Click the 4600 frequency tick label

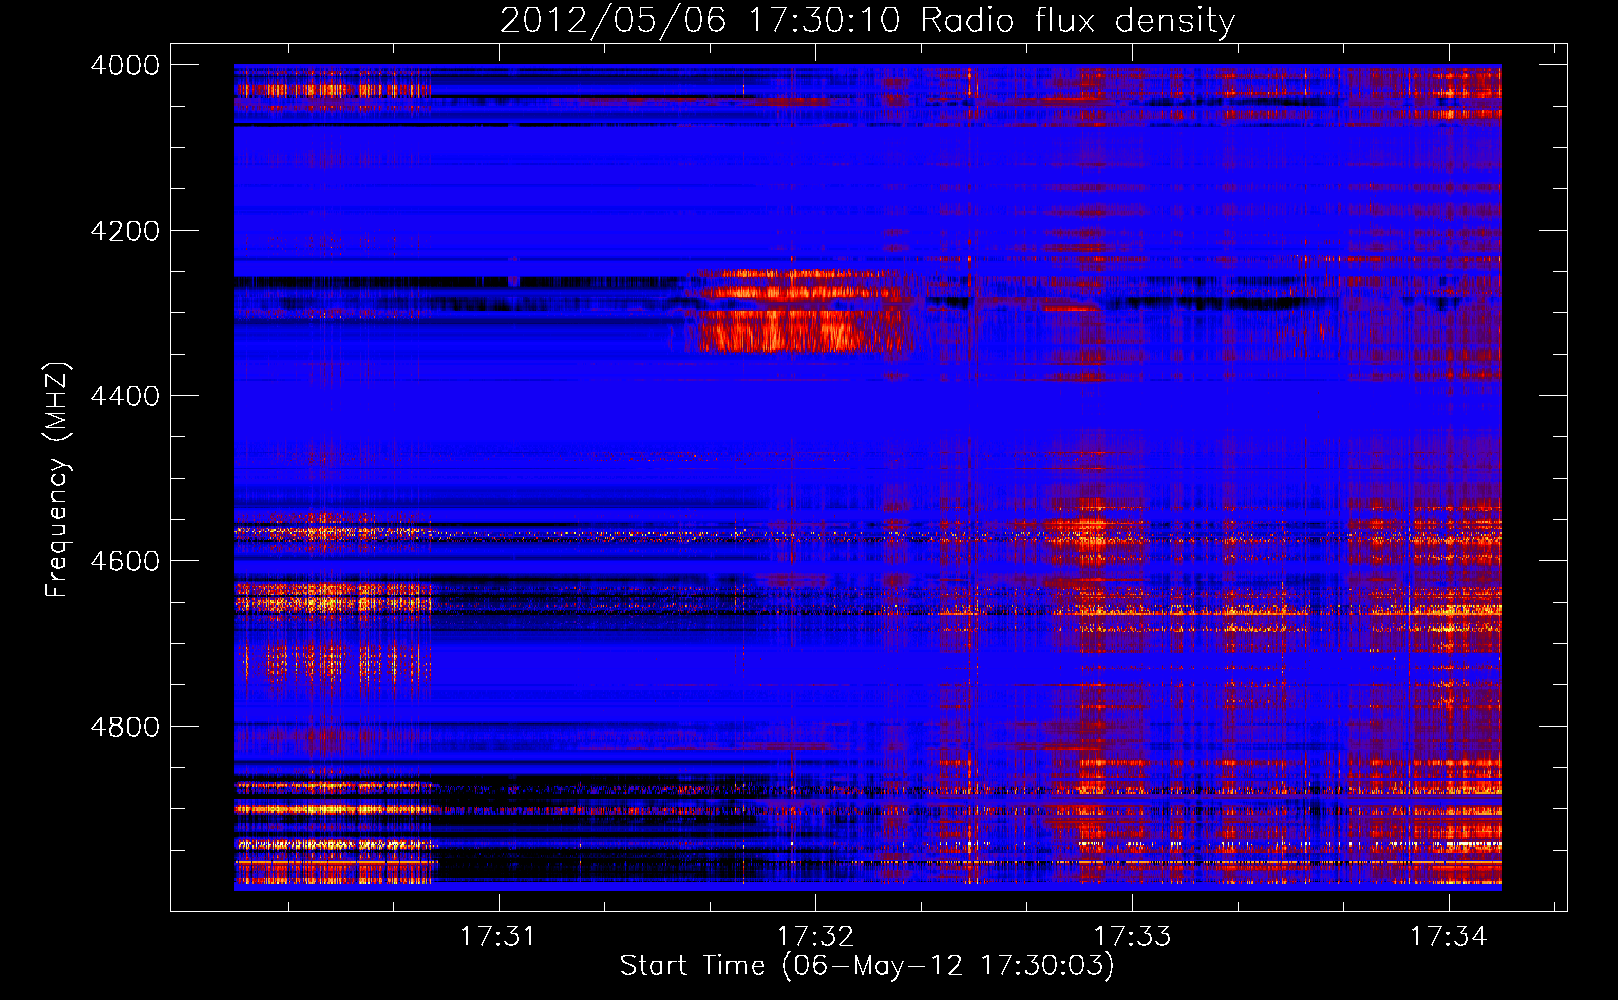pyautogui.click(x=125, y=561)
